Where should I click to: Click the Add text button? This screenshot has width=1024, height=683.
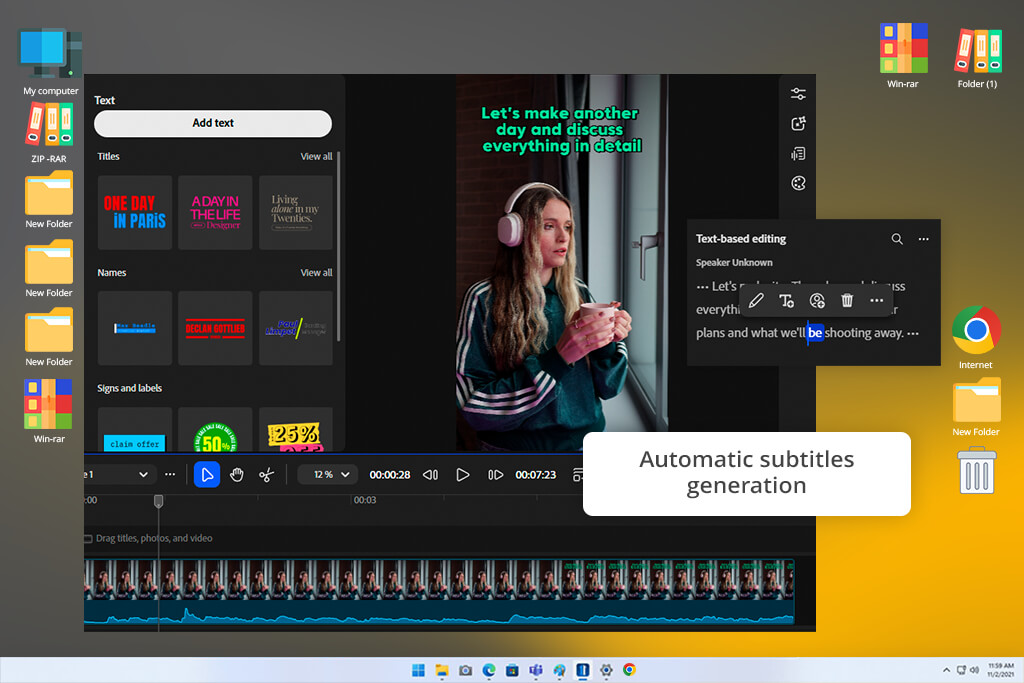(213, 123)
